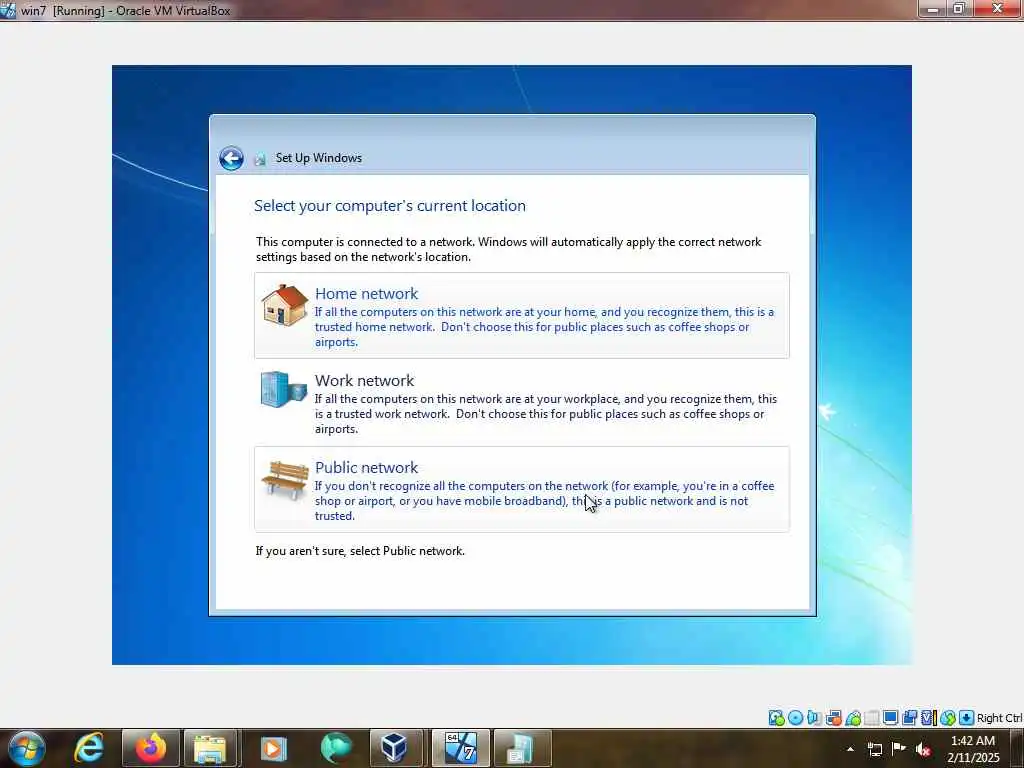Click the VirtualBox audio indicator

pyautogui.click(x=814, y=718)
